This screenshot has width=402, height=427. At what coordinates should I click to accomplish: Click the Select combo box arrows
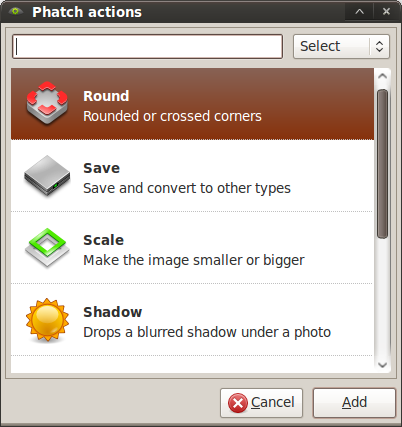(379, 46)
